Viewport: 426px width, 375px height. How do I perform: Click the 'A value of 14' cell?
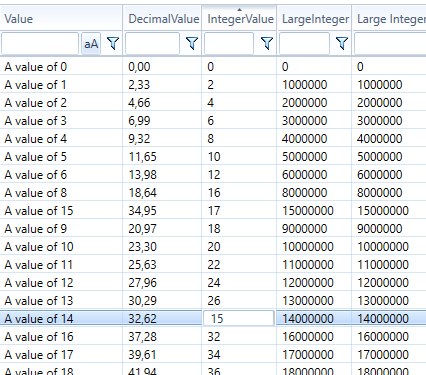tap(61, 319)
